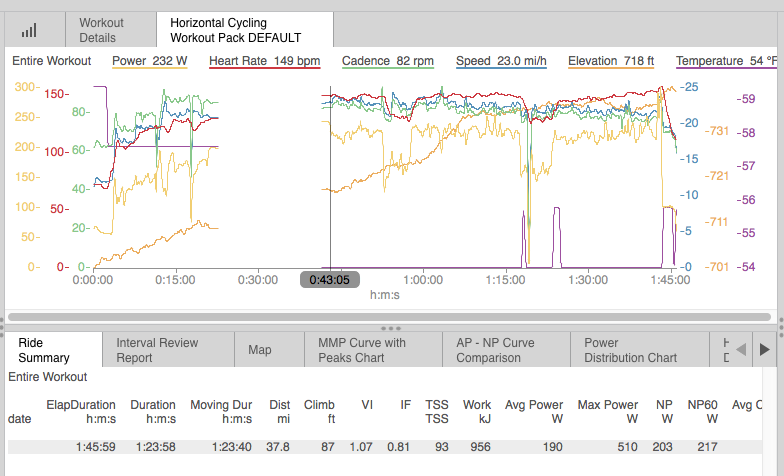
Task: Open AP - NP Curve Comparison tab
Action: (x=506, y=350)
